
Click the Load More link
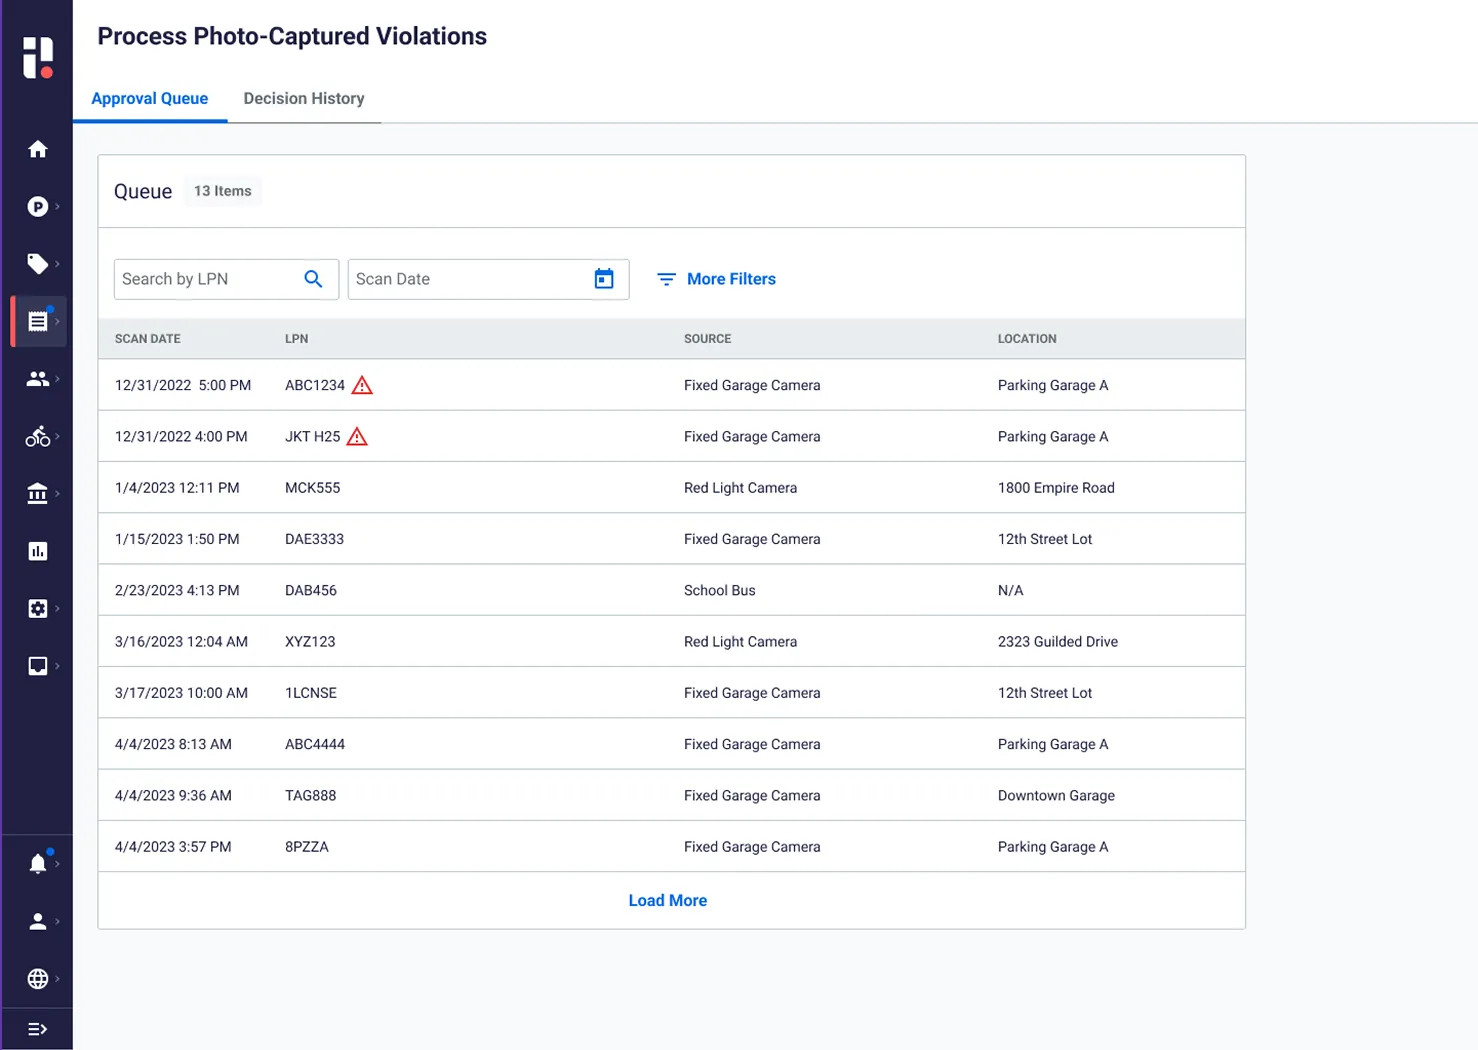pyautogui.click(x=667, y=900)
